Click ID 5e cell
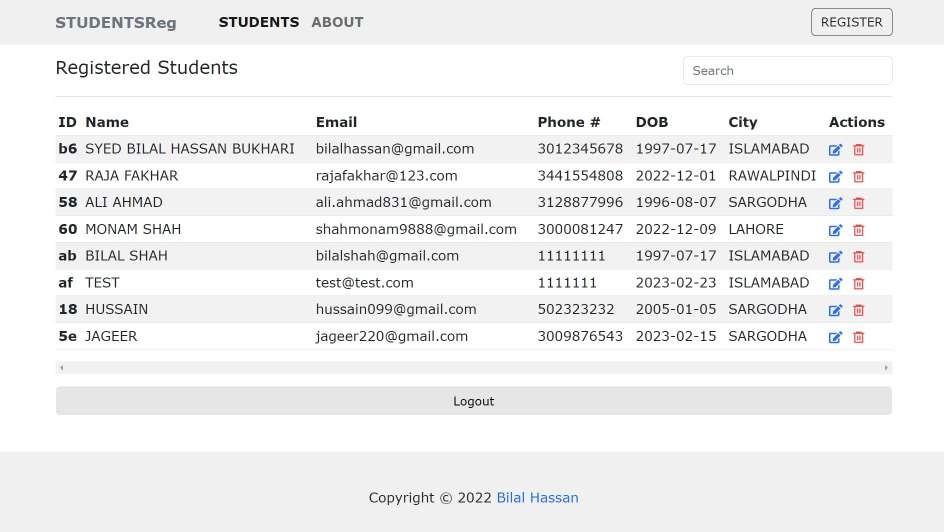944x532 pixels. click(x=67, y=336)
